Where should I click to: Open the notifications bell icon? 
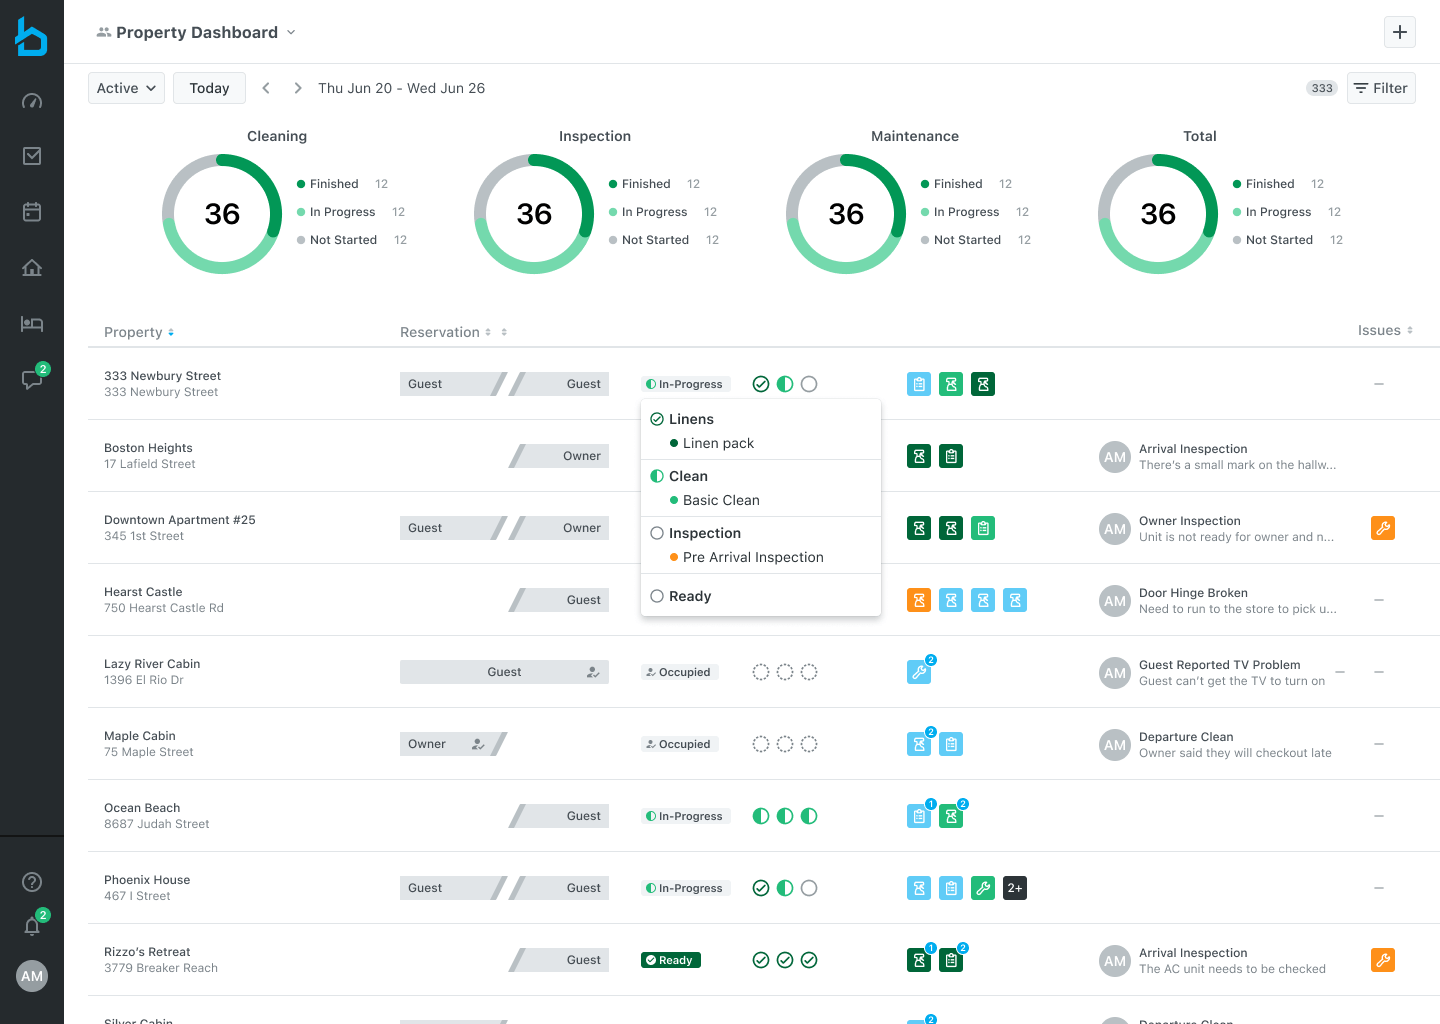[32, 926]
